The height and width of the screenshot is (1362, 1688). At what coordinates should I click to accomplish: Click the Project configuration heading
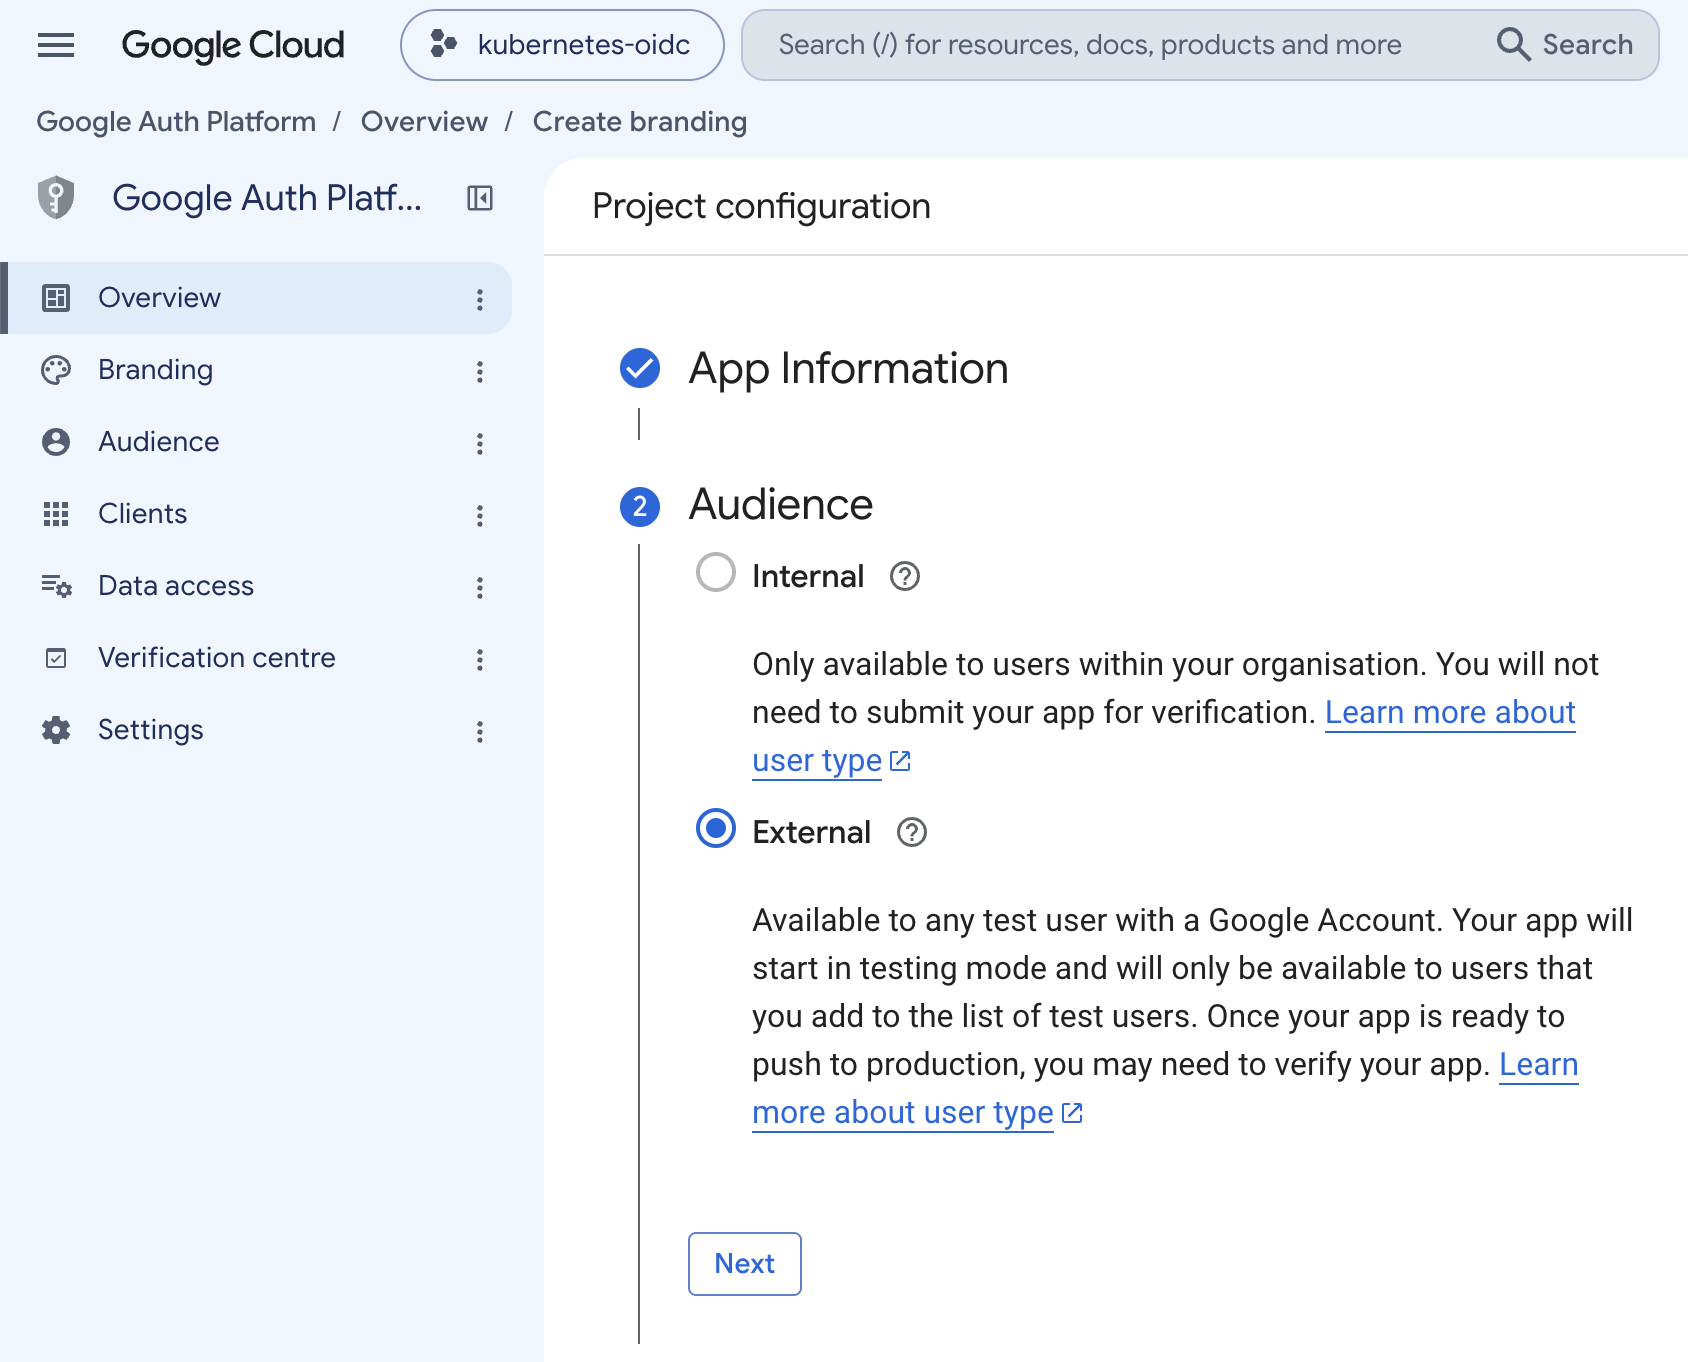coord(761,206)
